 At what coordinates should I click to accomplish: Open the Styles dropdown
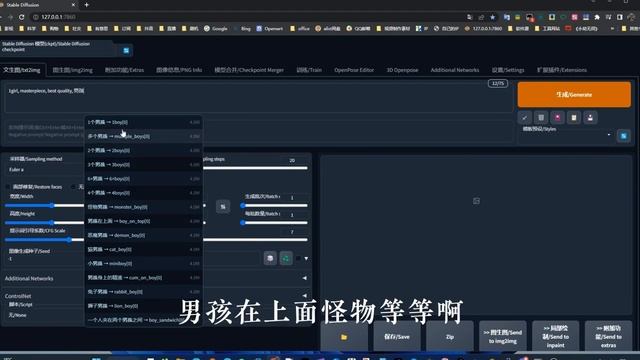coord(566,135)
